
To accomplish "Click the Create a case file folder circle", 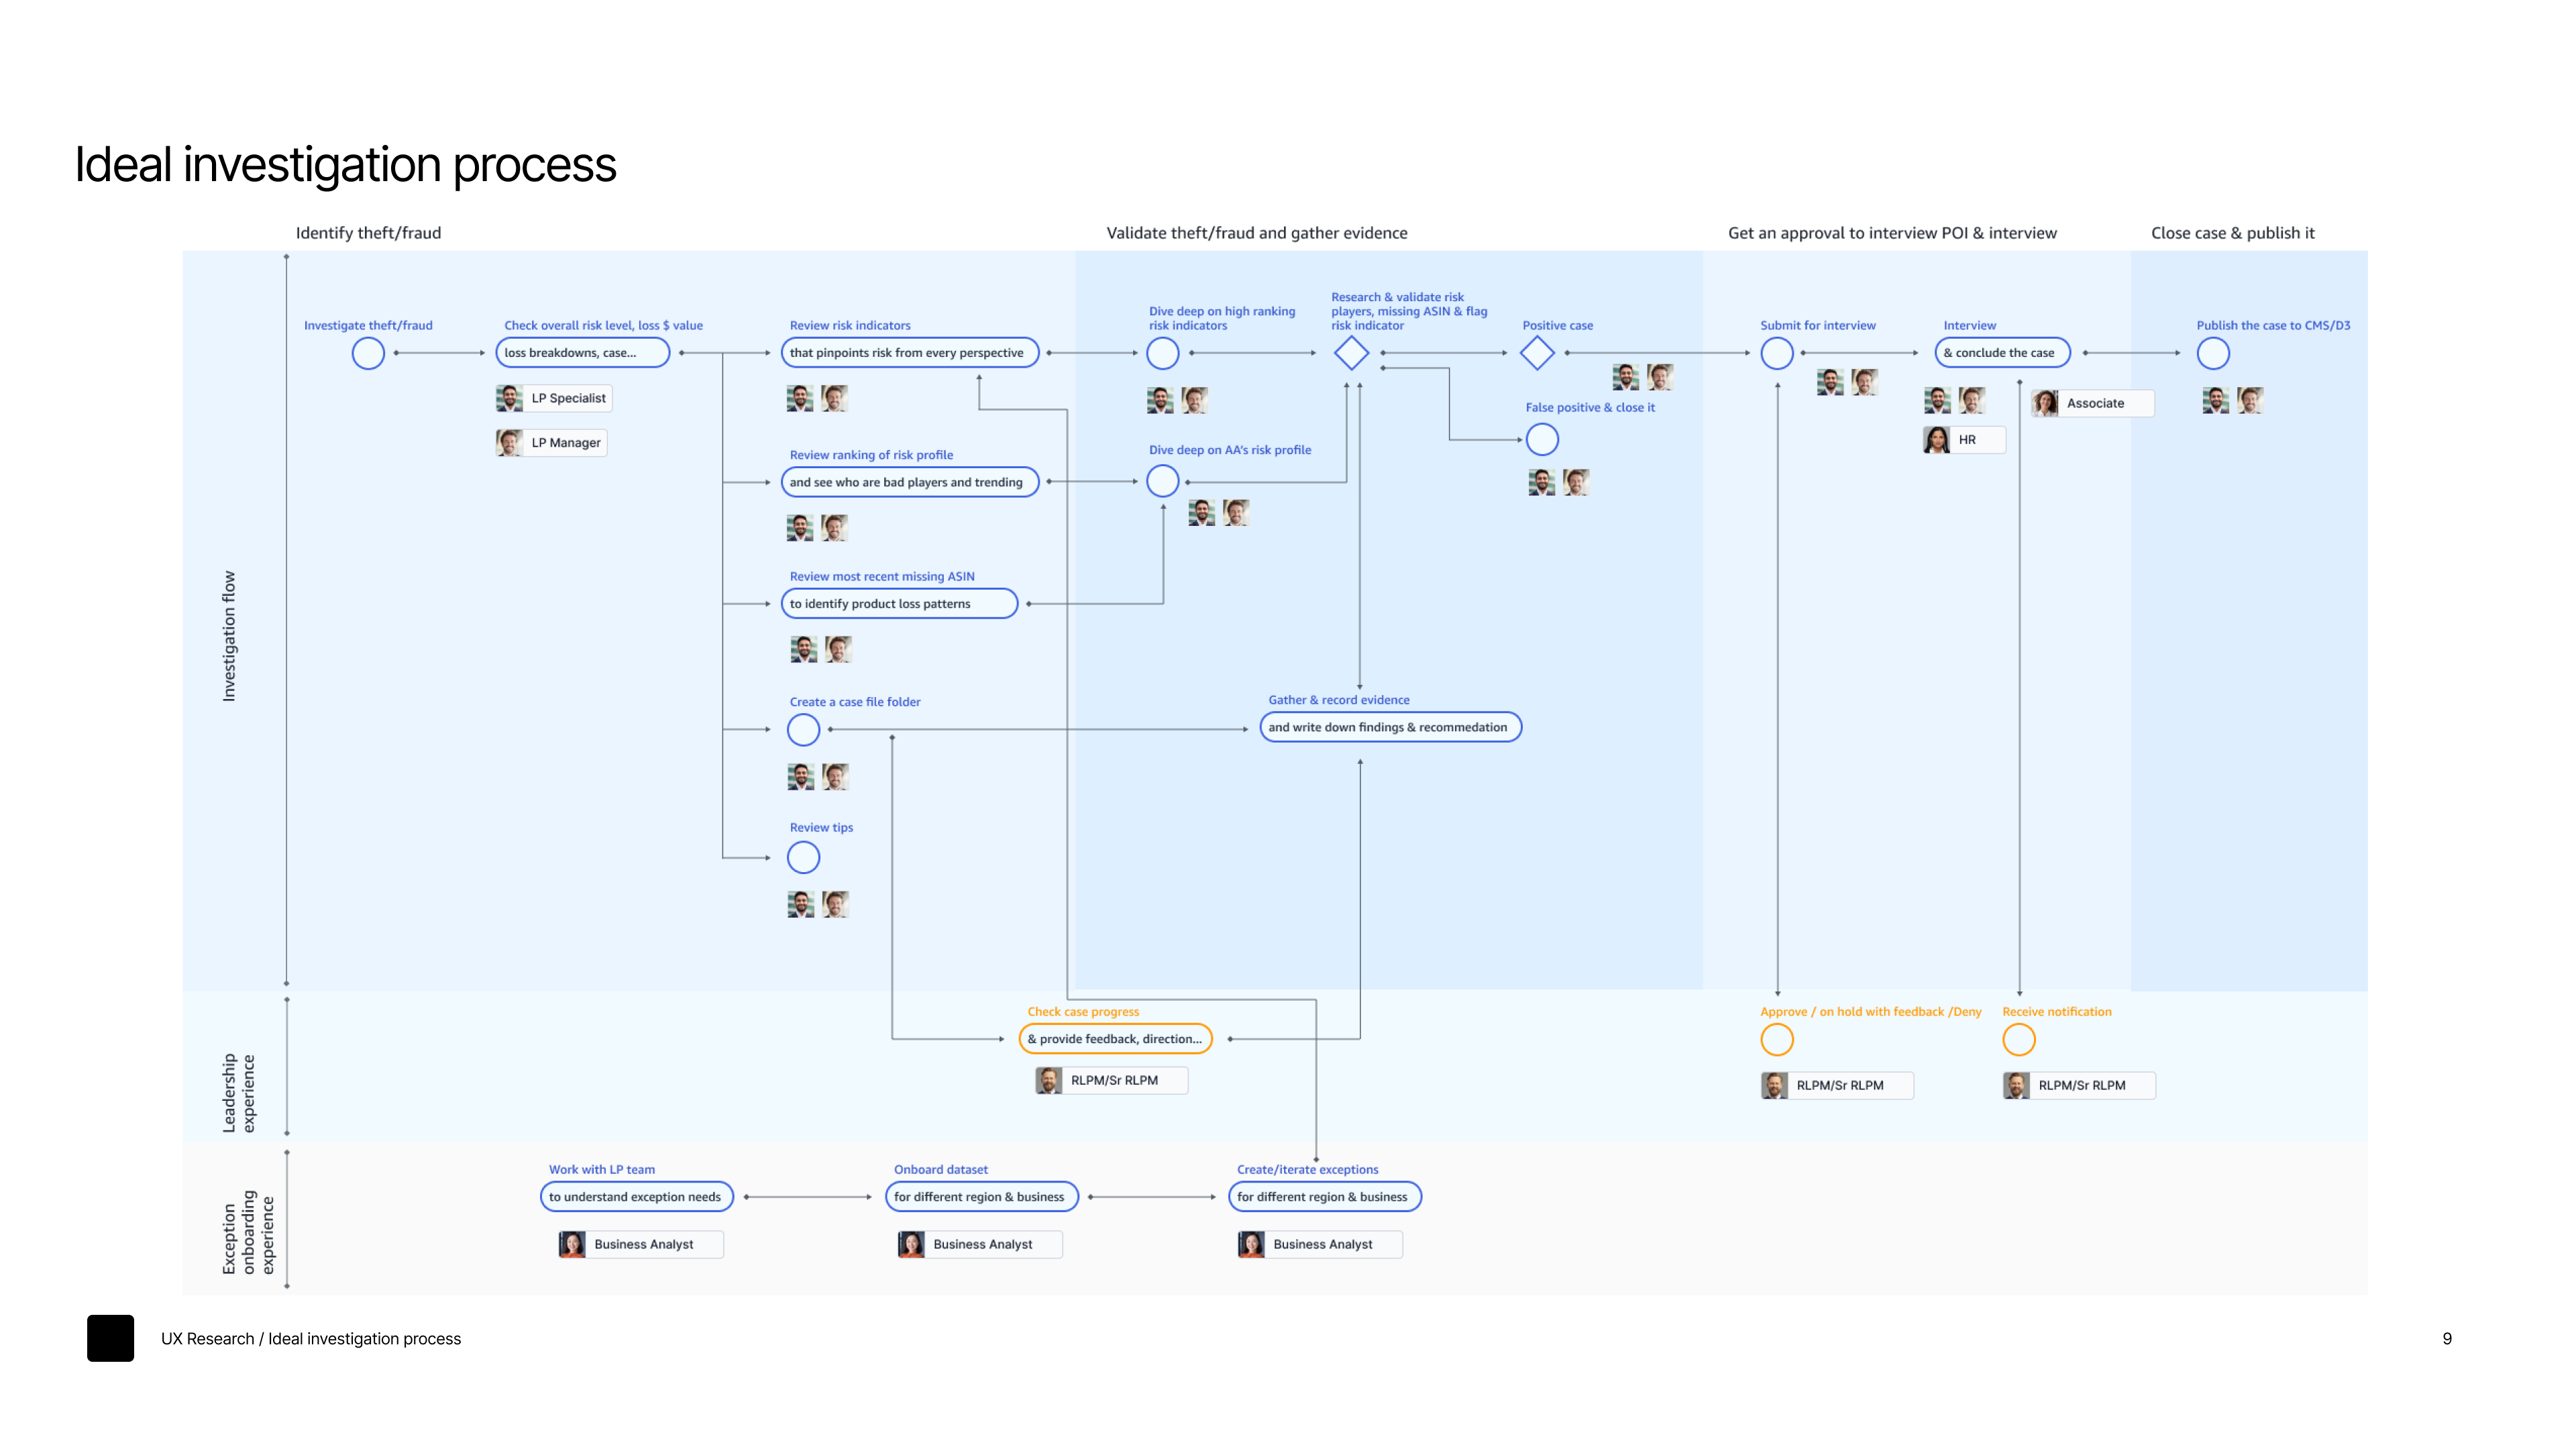I will [803, 730].
